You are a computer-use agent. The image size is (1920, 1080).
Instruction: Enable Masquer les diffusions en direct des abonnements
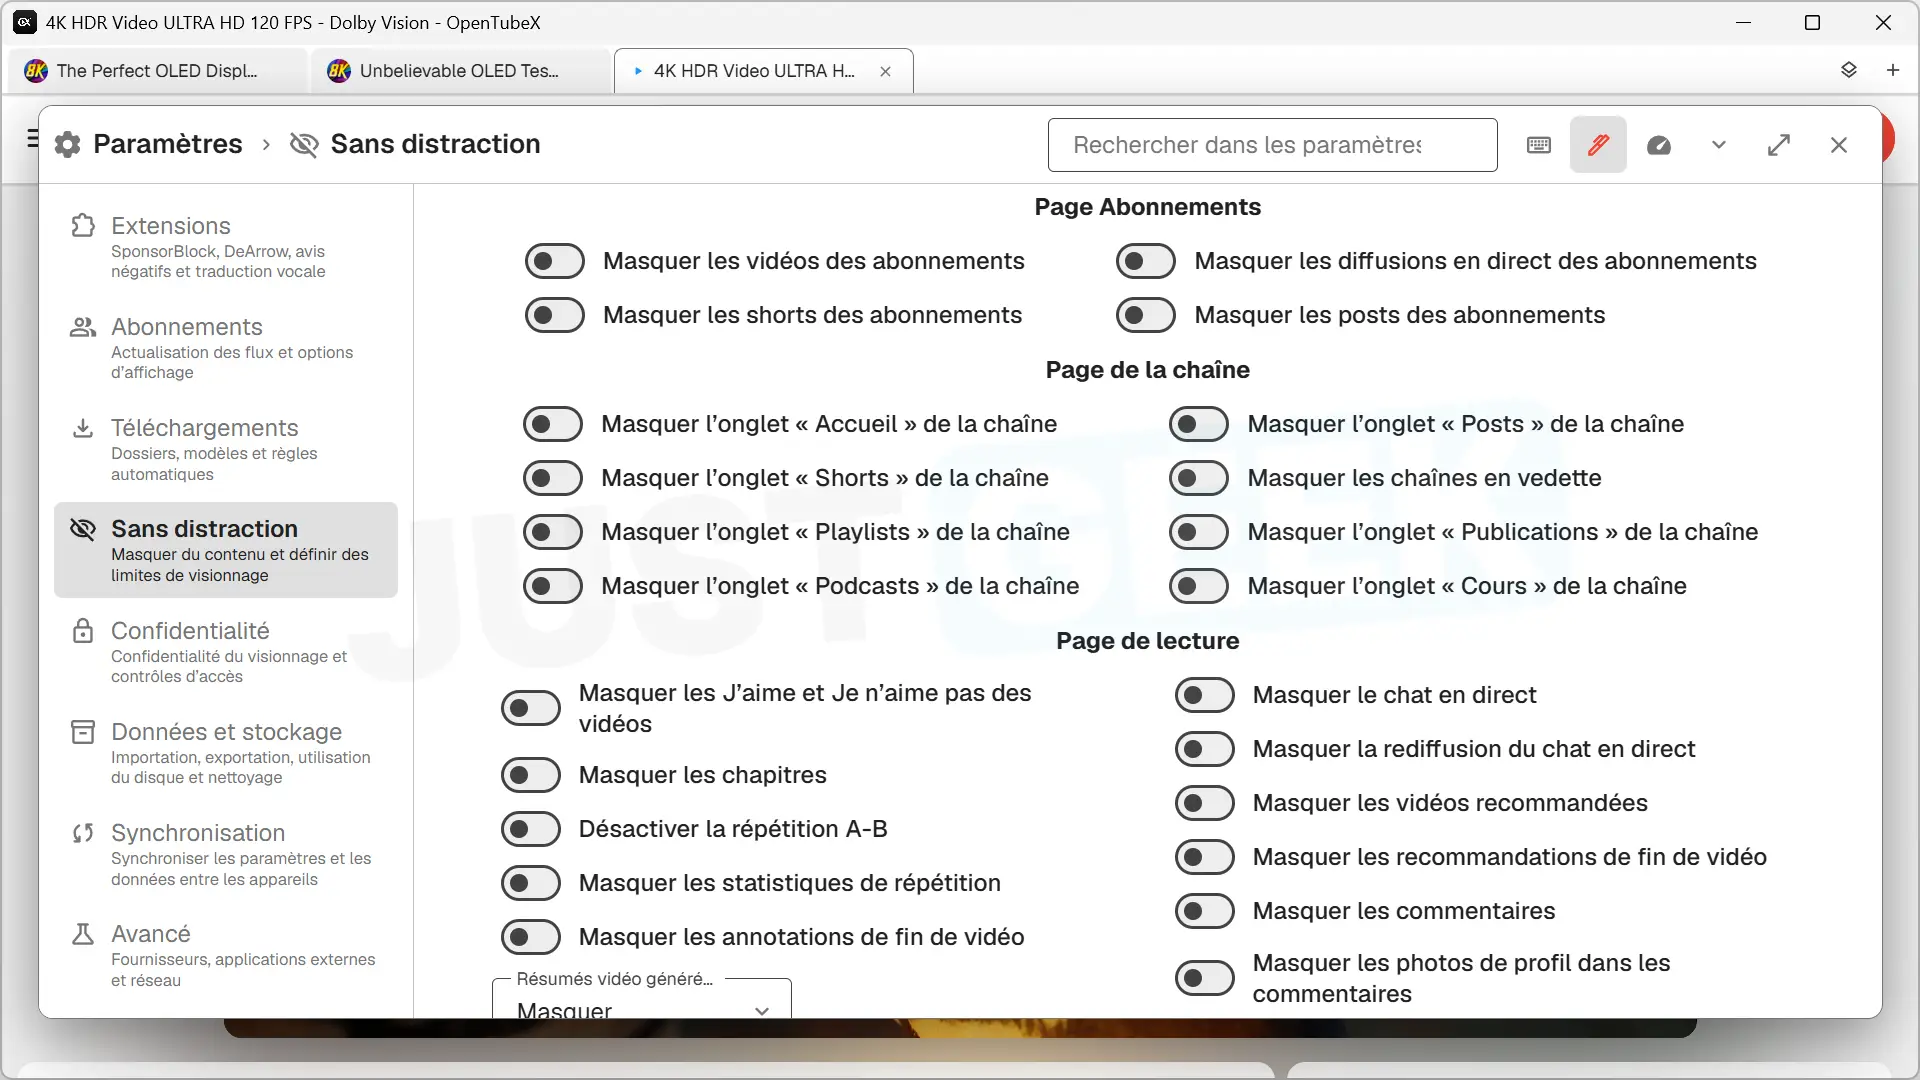(x=1146, y=262)
